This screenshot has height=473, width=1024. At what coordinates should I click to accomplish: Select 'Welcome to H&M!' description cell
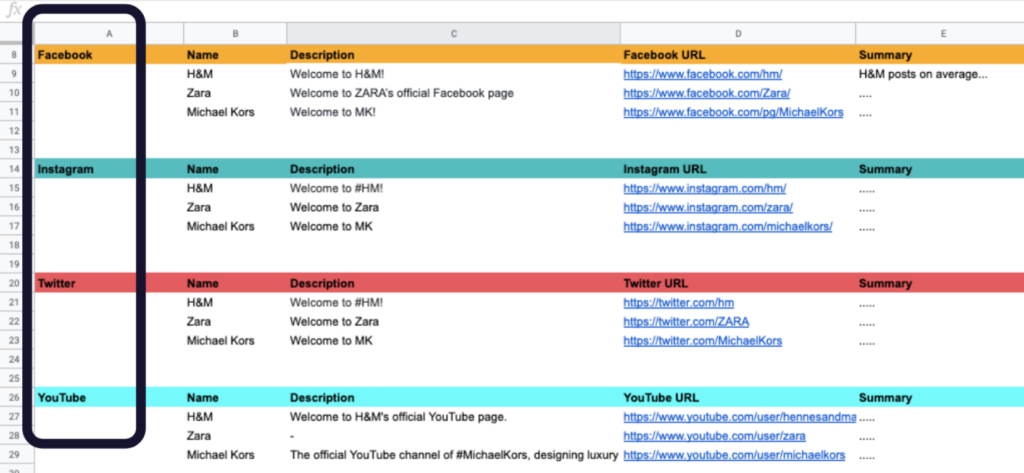tap(453, 74)
